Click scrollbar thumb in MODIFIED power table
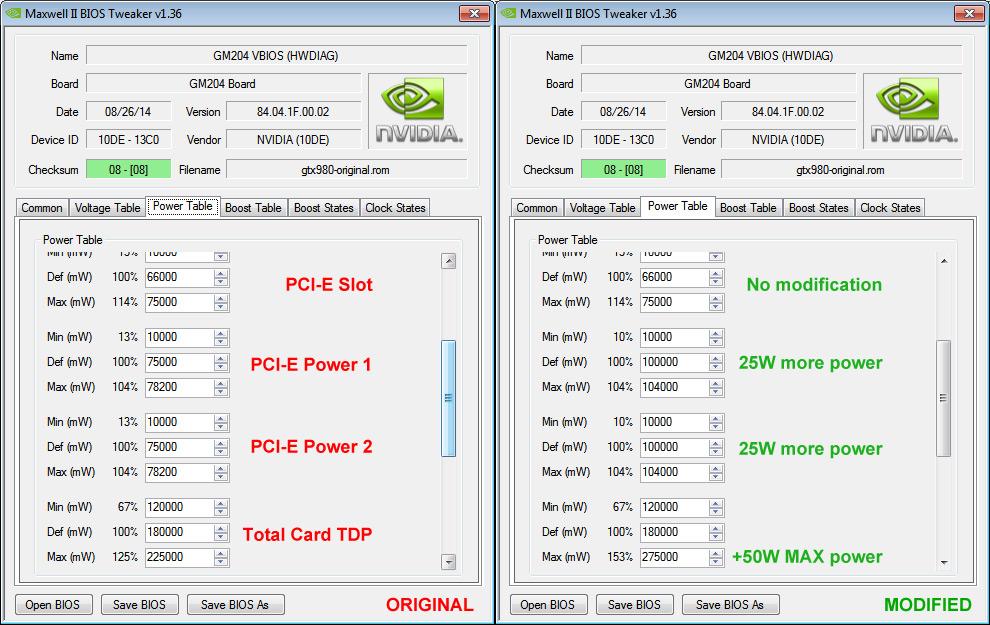Viewport: 990px width, 625px height. point(944,398)
